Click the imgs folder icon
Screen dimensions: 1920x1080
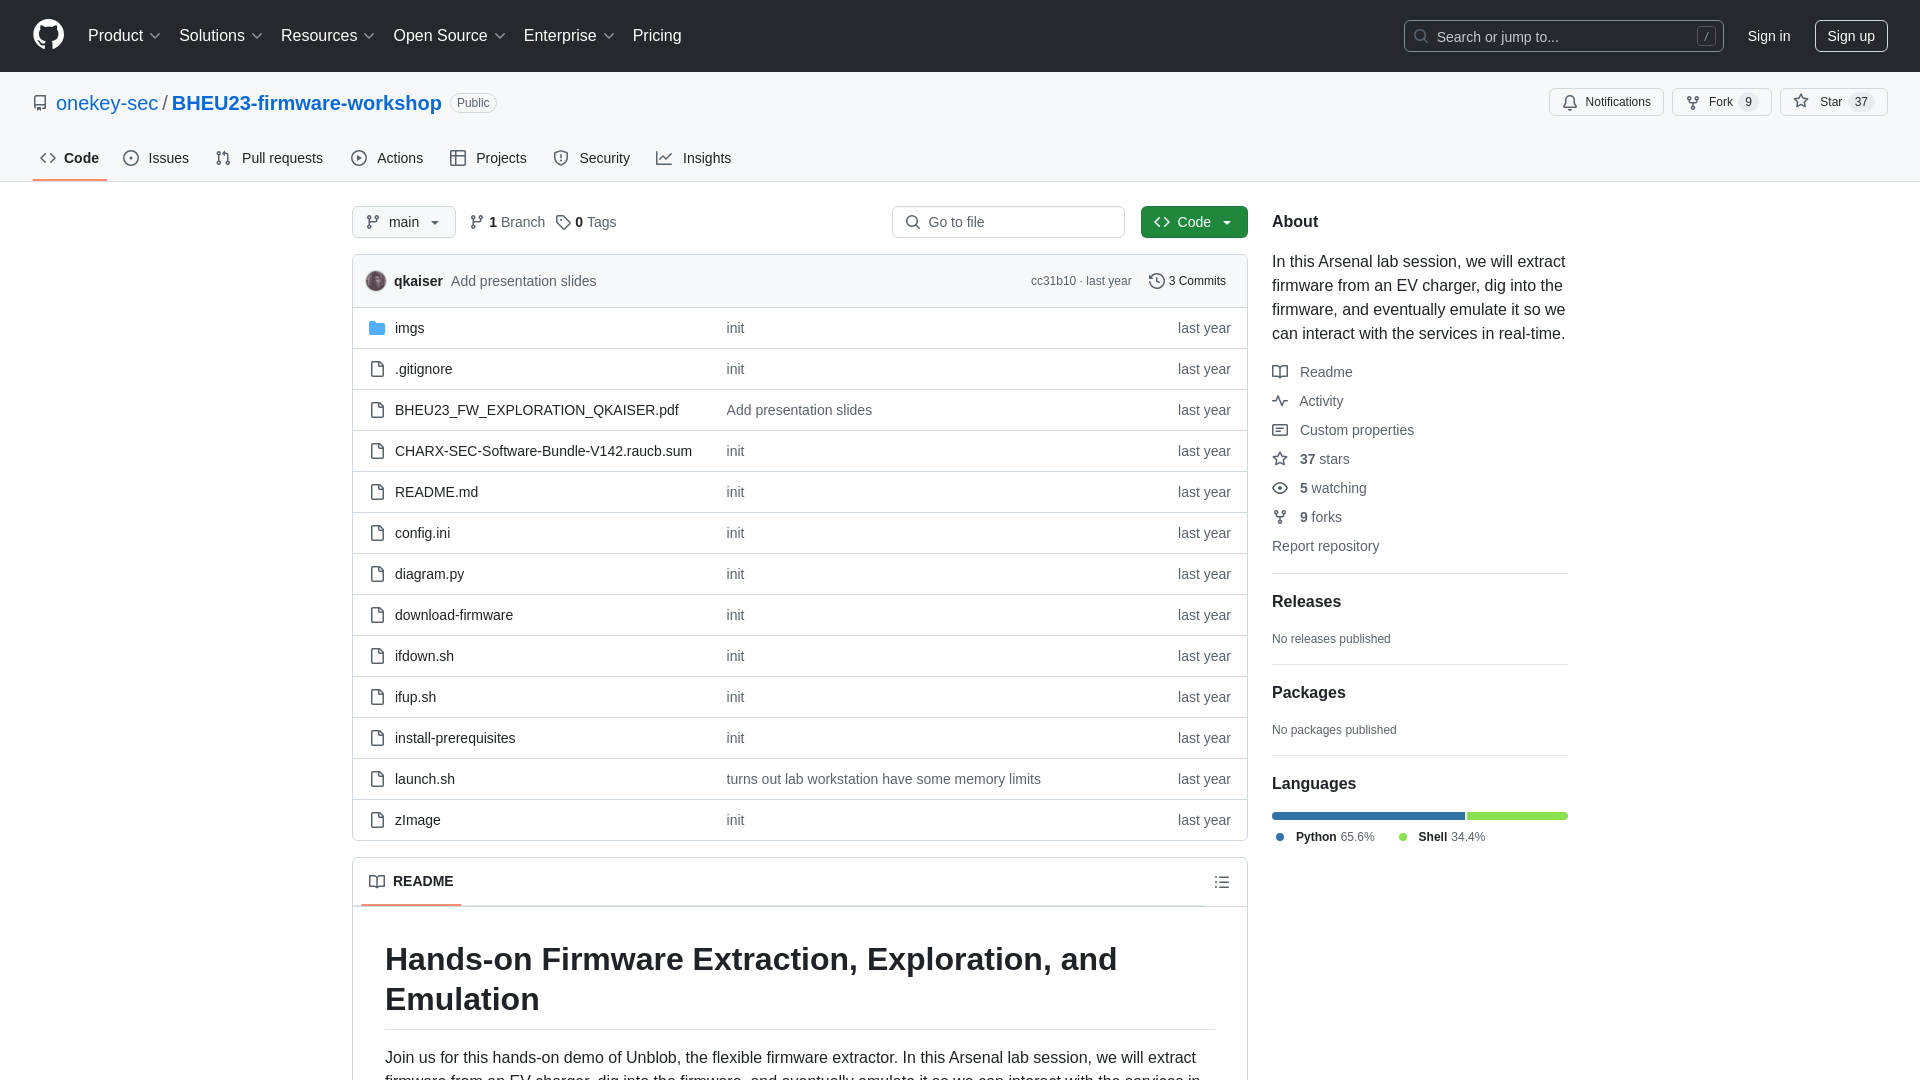(x=377, y=328)
